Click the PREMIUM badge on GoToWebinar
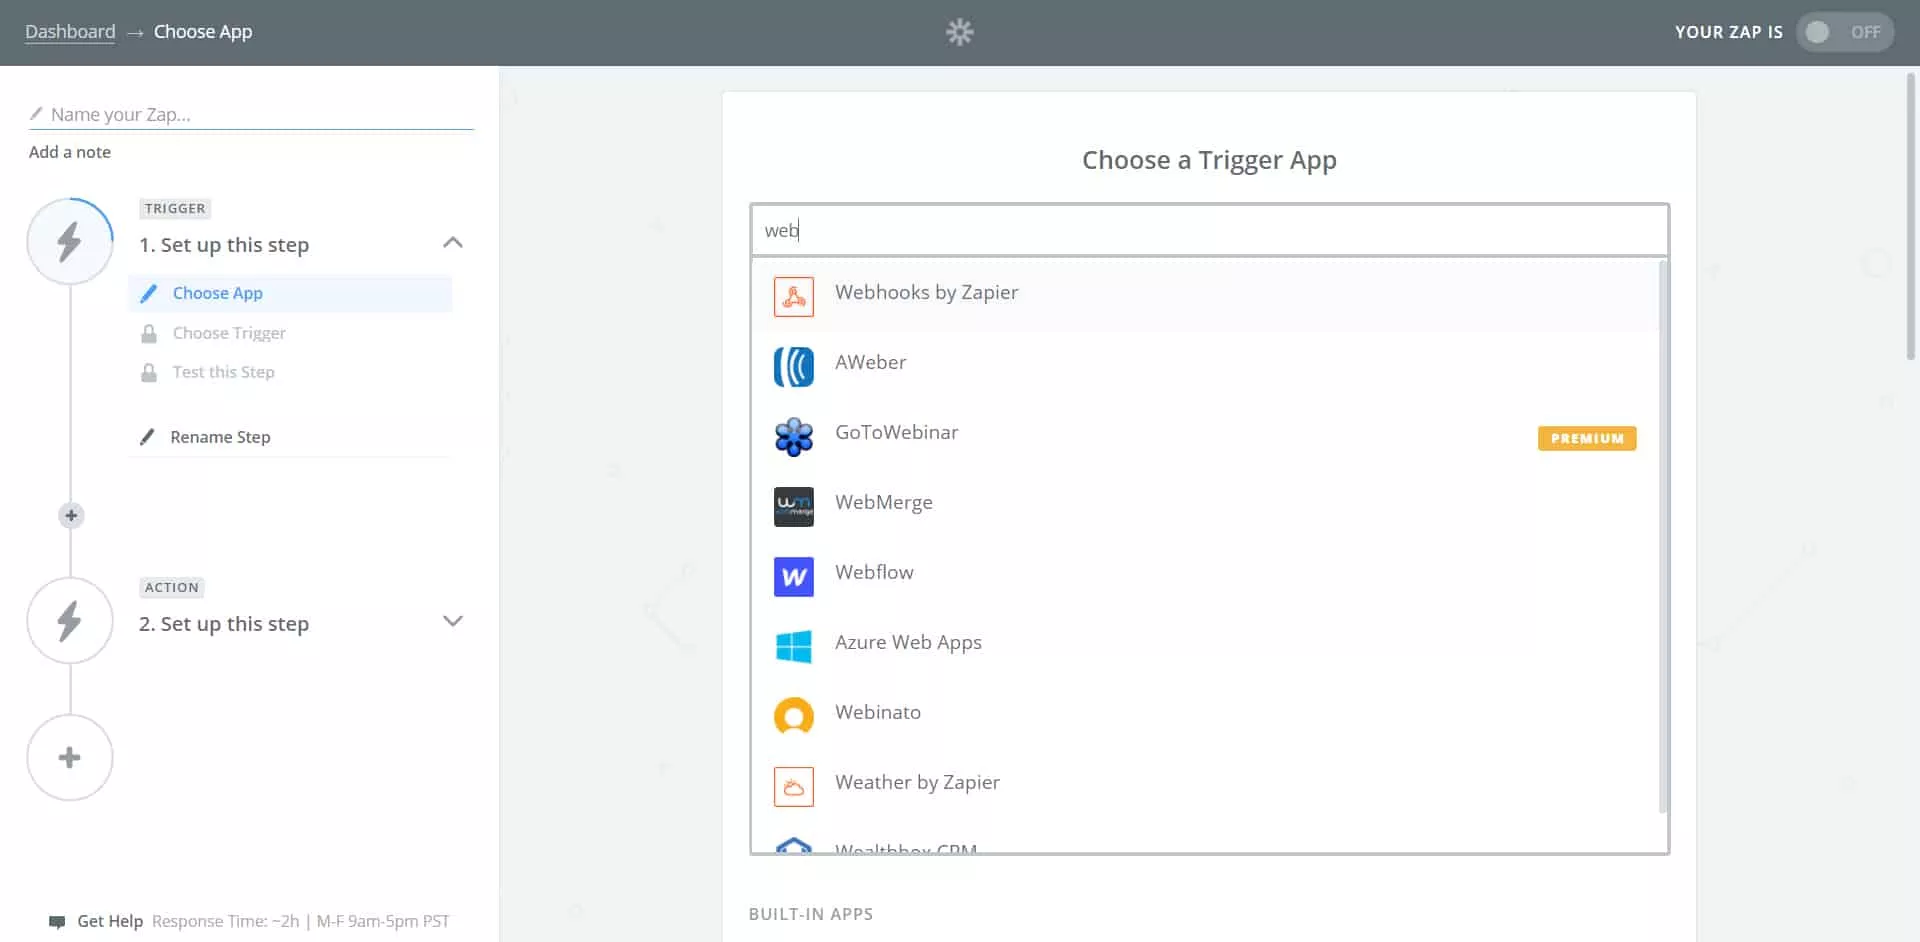The image size is (1920, 942). [1587, 438]
